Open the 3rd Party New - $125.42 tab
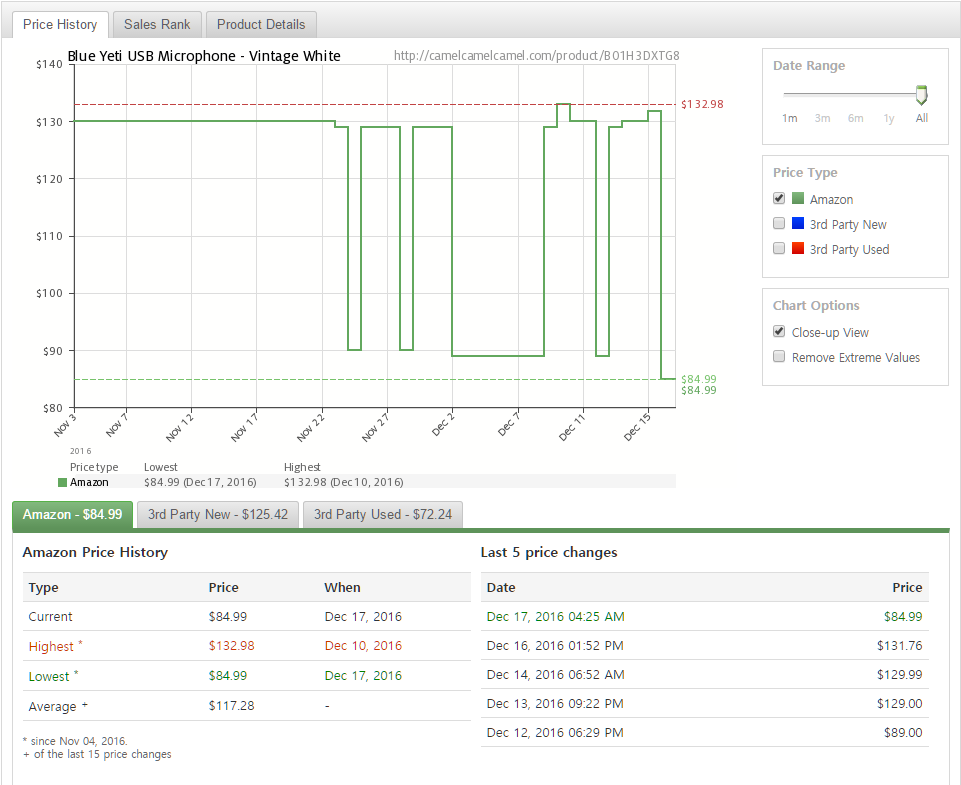 coord(218,514)
